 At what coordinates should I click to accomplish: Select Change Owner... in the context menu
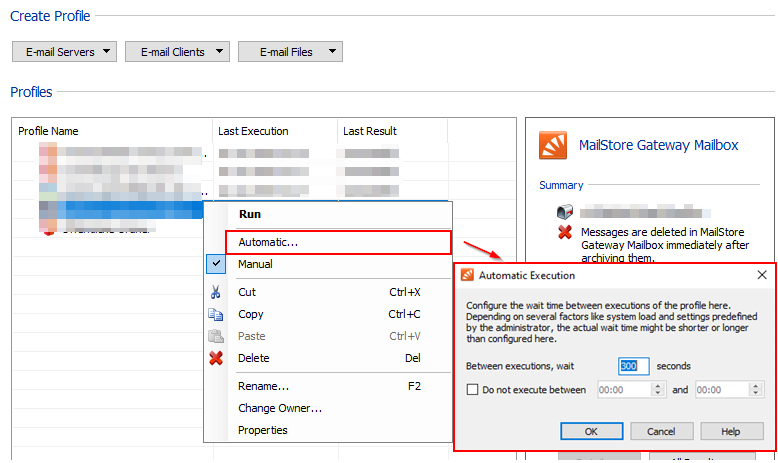[280, 408]
